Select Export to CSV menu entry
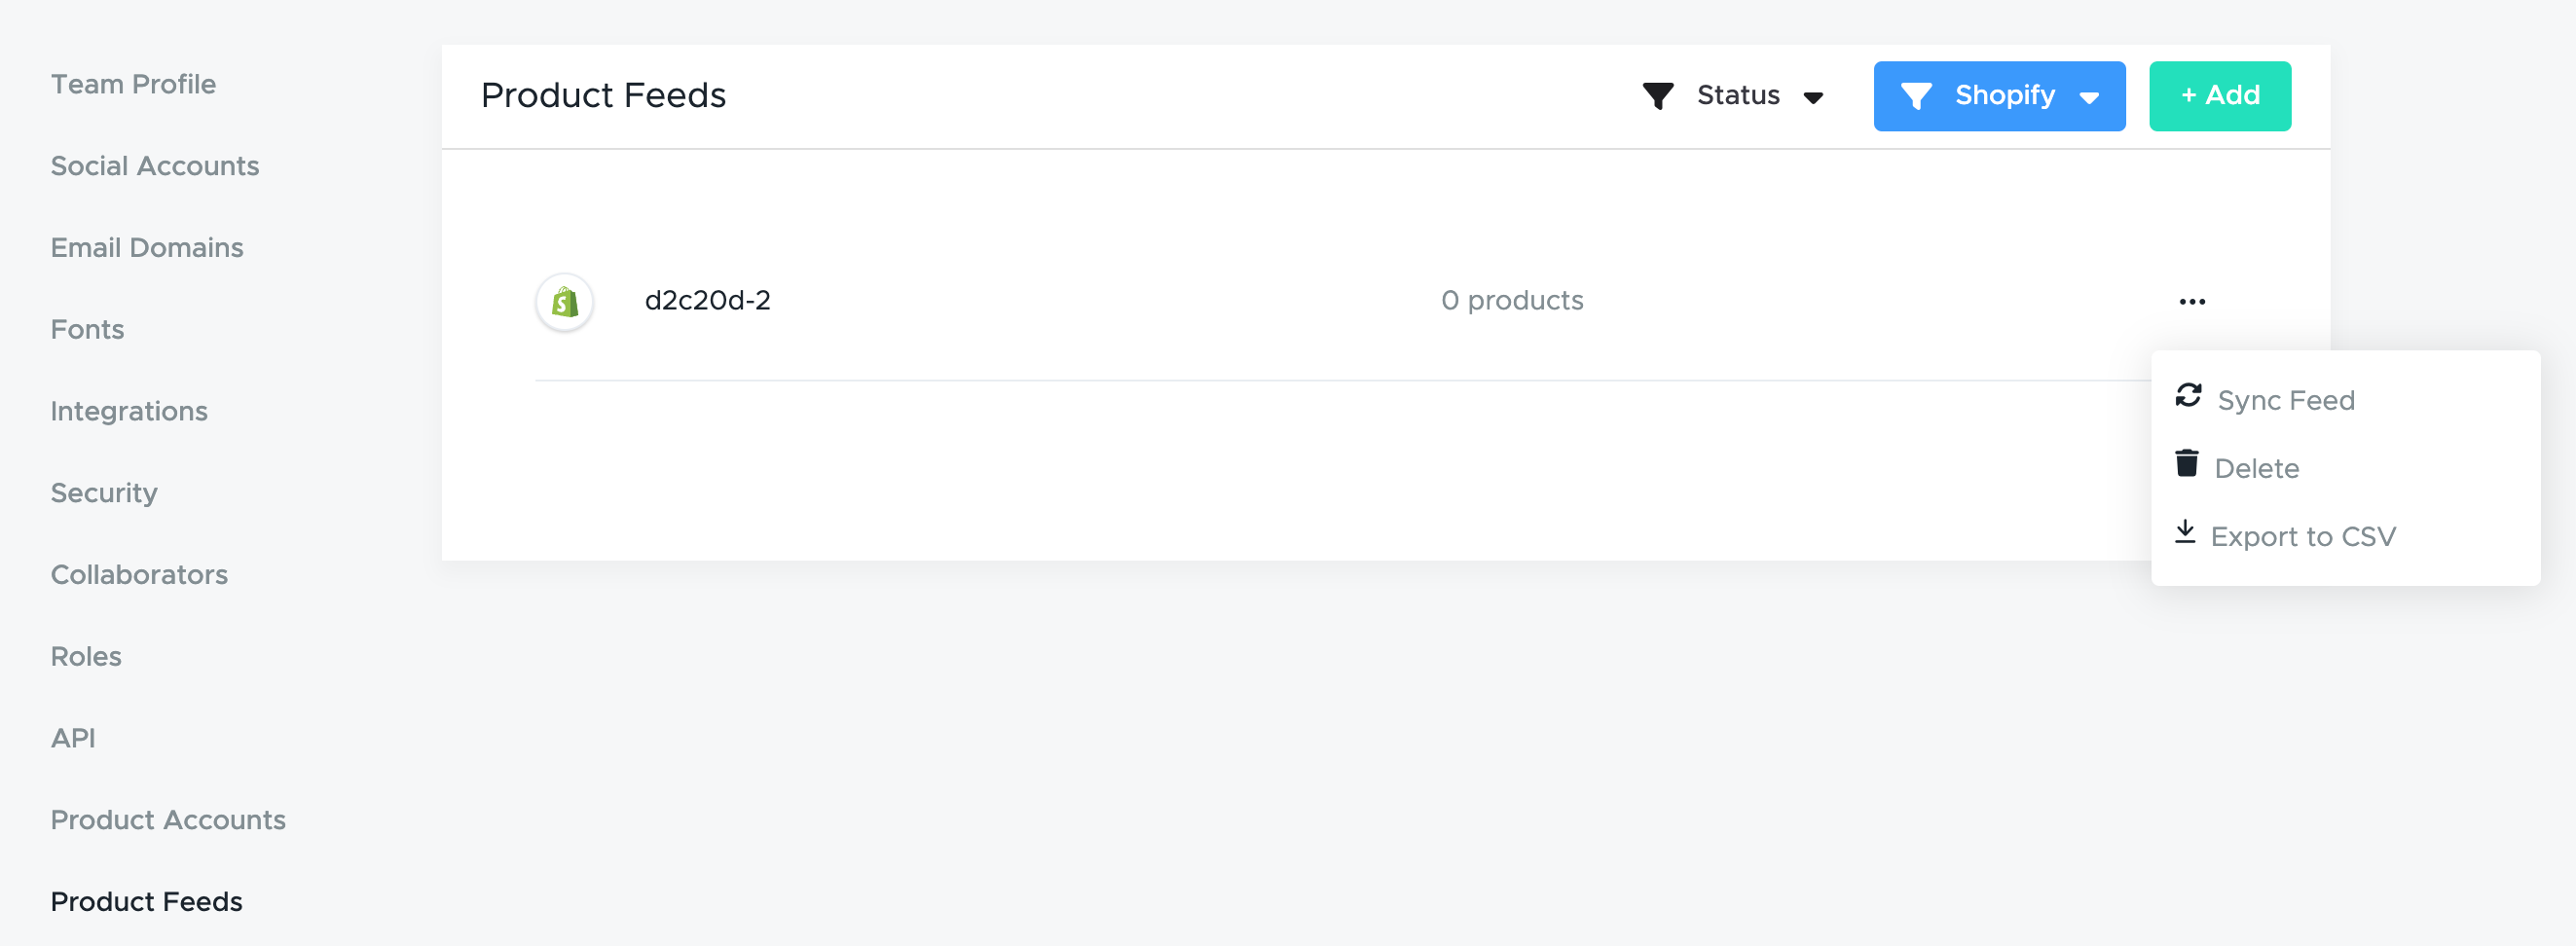2576x946 pixels. 2302,537
